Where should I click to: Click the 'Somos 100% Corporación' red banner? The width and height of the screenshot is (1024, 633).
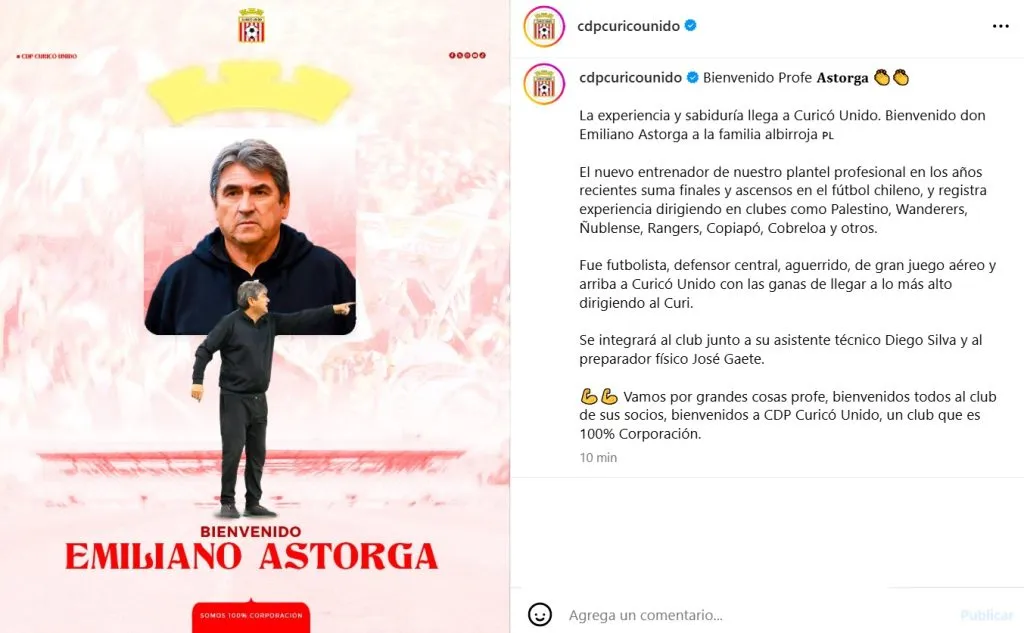click(x=251, y=615)
